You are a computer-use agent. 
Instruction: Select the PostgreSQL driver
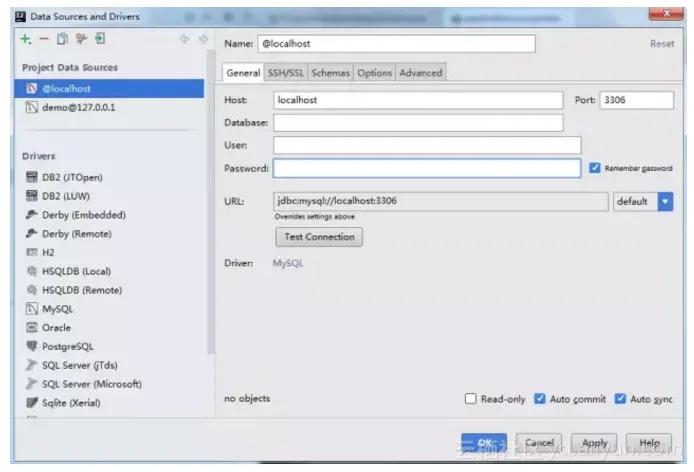[x=68, y=346]
